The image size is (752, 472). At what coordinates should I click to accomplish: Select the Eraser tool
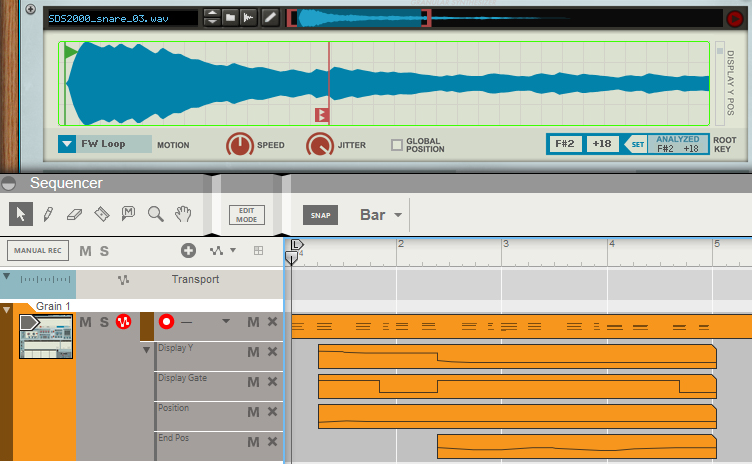tap(74, 213)
